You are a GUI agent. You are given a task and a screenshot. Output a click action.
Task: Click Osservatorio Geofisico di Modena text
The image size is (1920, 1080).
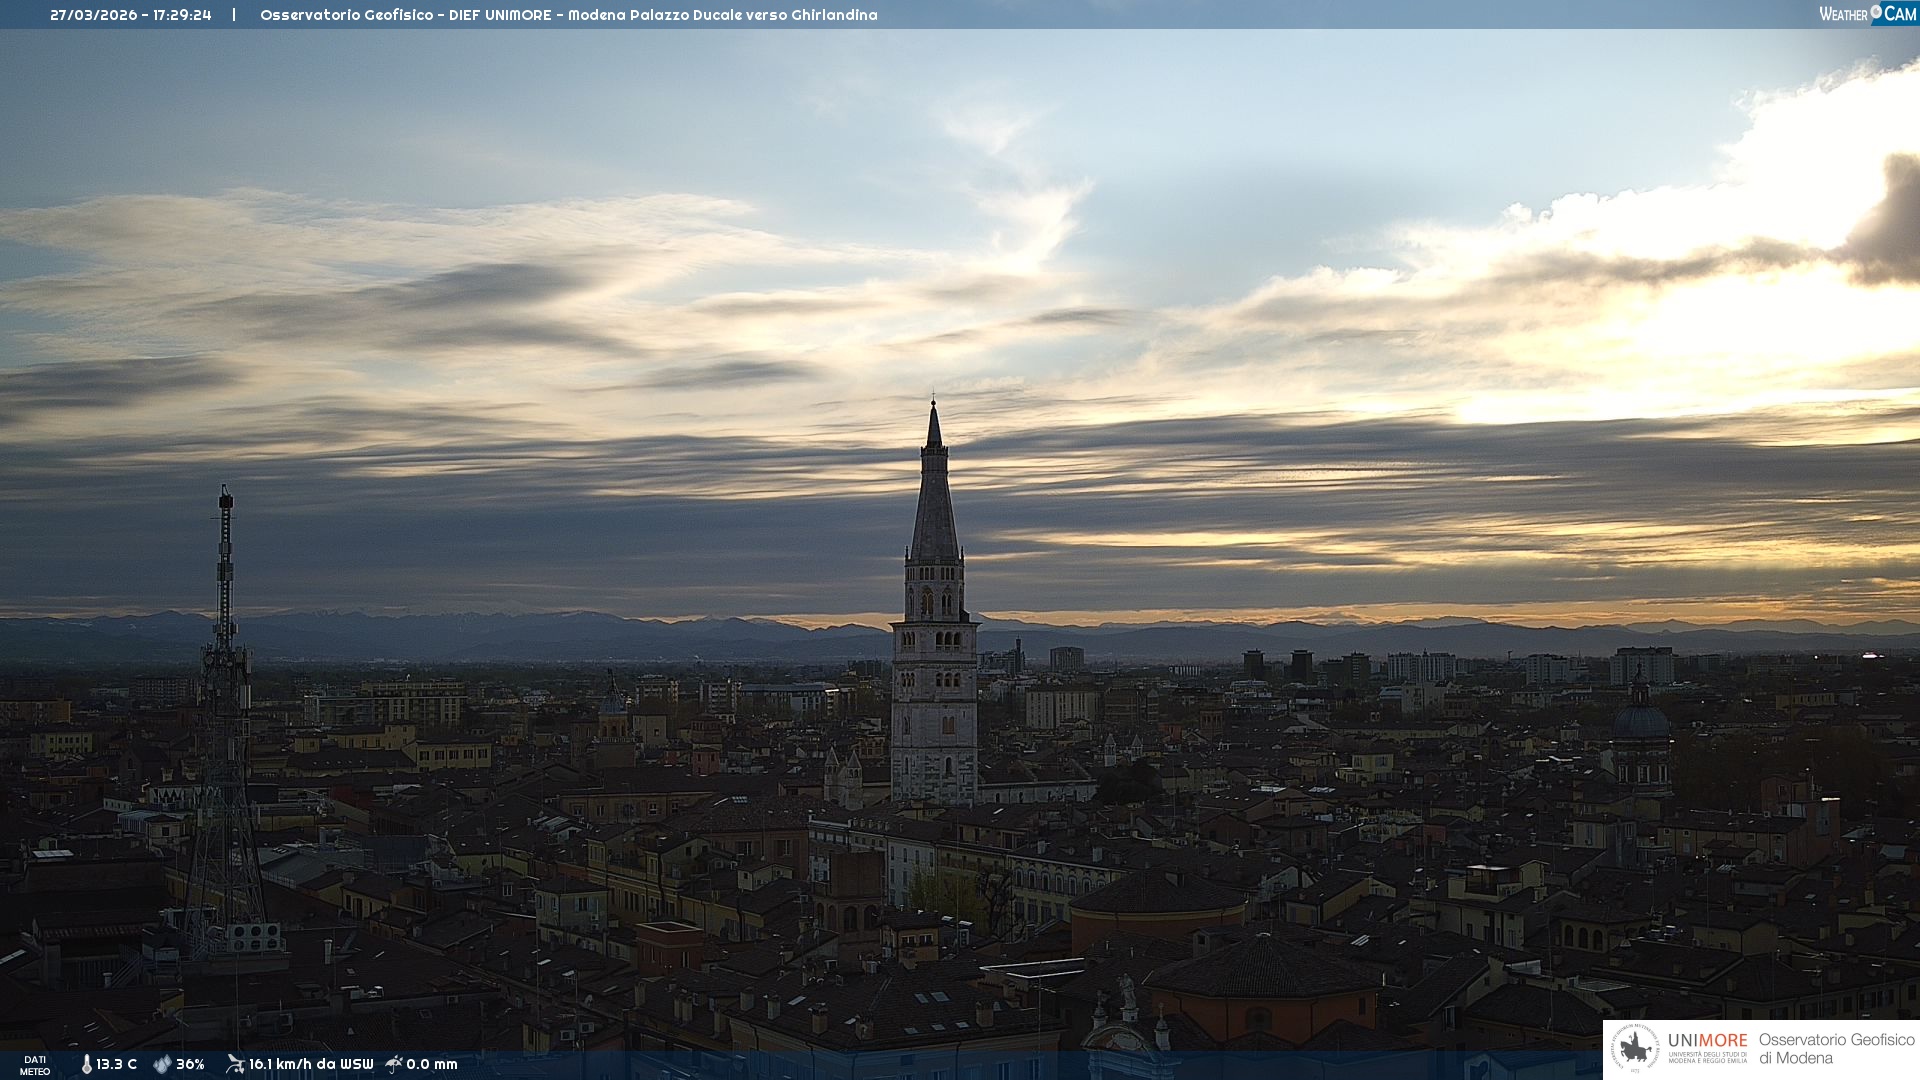(1836, 1049)
